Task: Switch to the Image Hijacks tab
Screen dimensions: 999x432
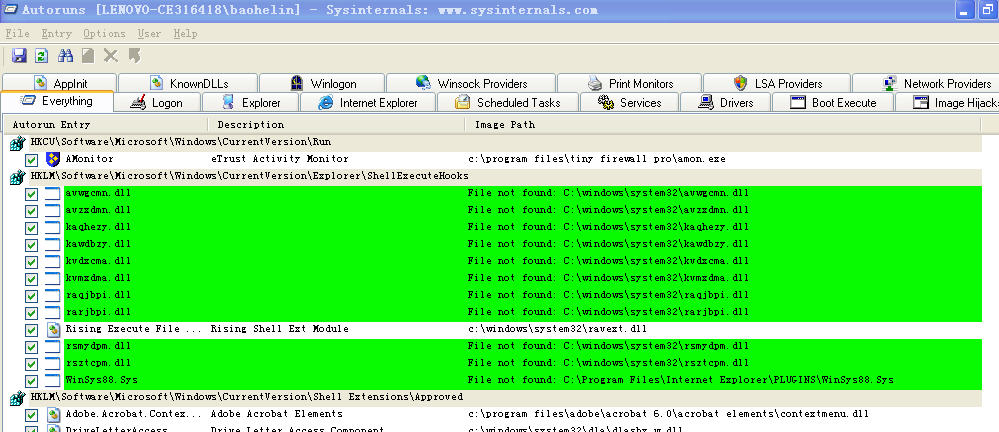Action: pyautogui.click(x=947, y=103)
